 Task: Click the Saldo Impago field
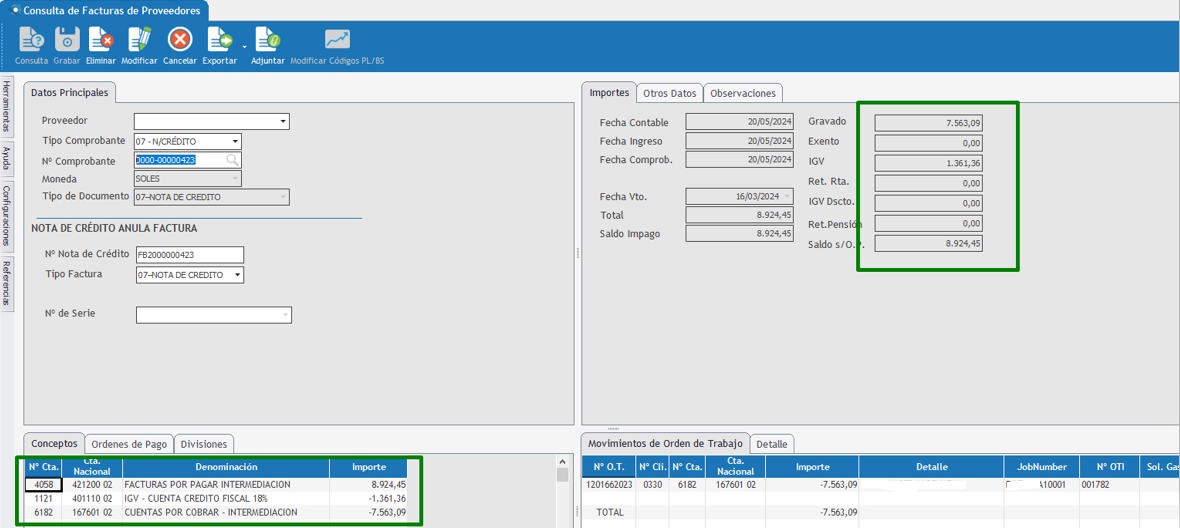coord(740,234)
